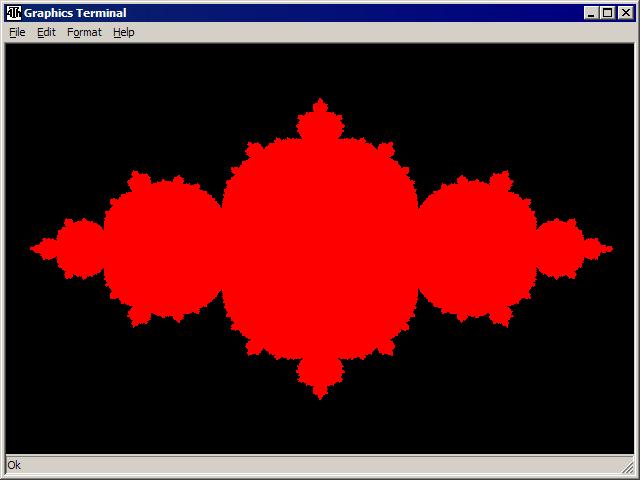
Task: Click the medium red bulb left of center
Action: 162,248
